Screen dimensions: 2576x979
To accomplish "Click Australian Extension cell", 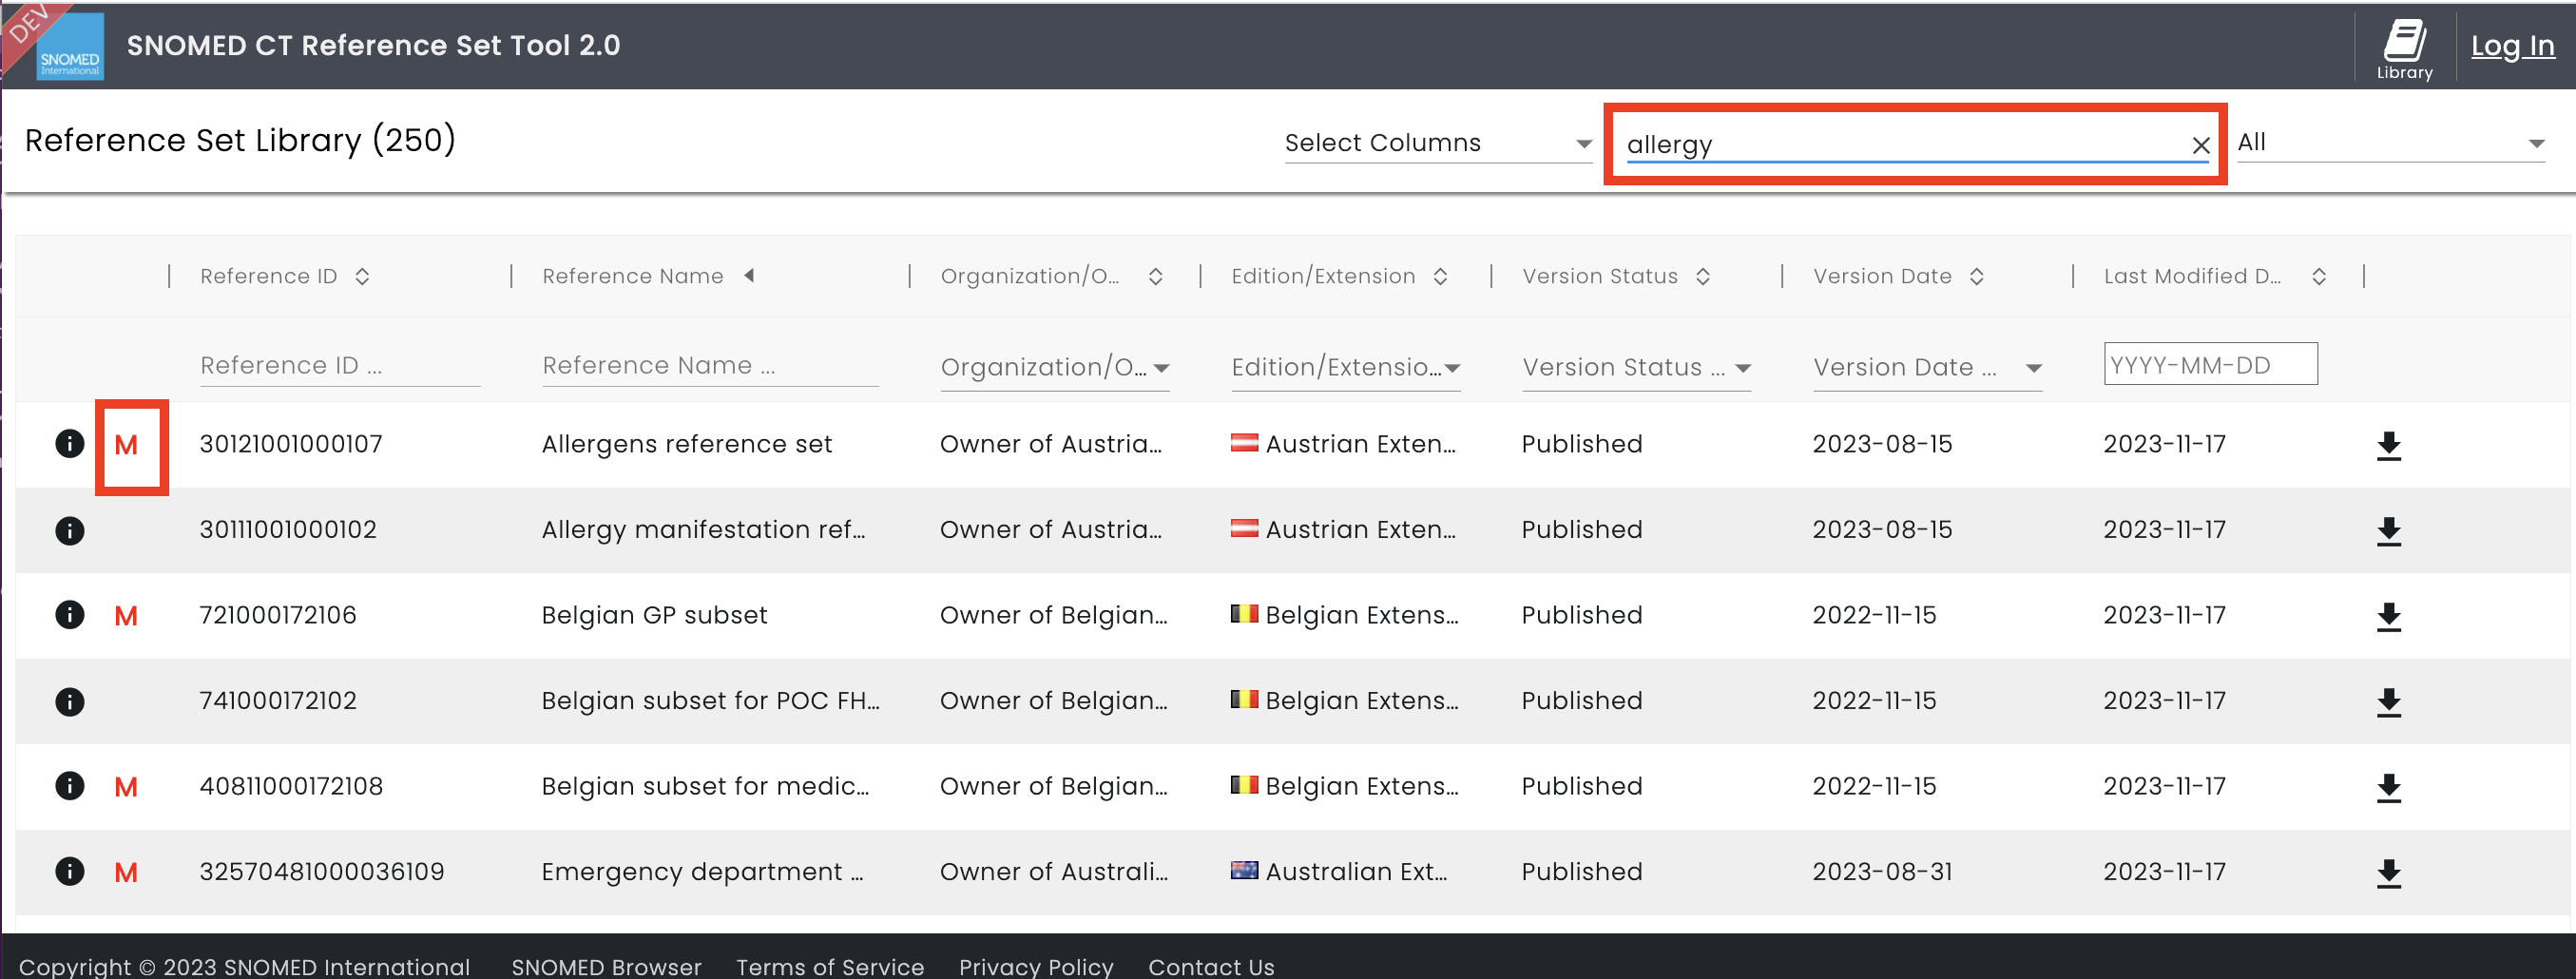I will click(1338, 872).
